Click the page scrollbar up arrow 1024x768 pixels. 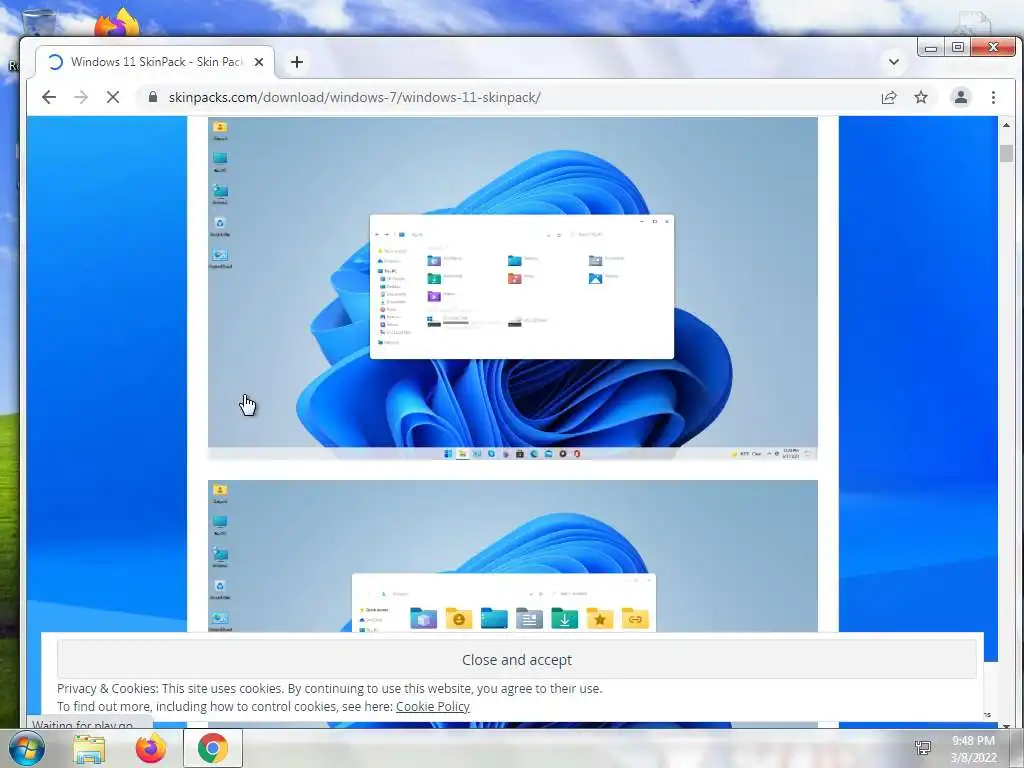point(1006,125)
